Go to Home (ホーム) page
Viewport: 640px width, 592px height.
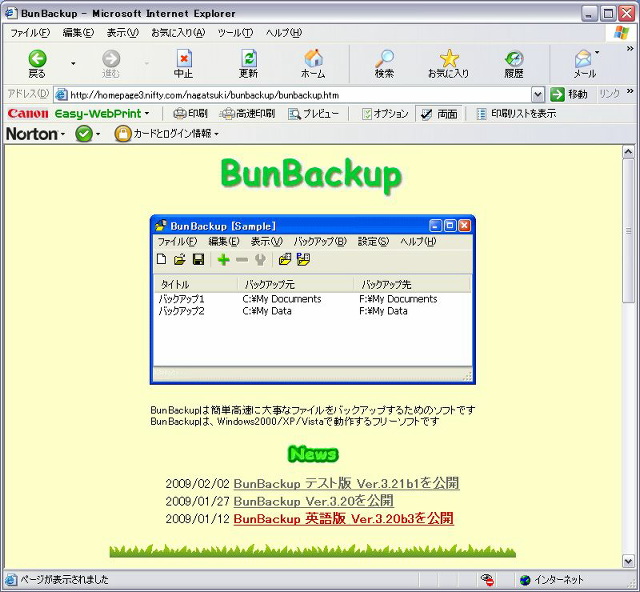[x=313, y=64]
